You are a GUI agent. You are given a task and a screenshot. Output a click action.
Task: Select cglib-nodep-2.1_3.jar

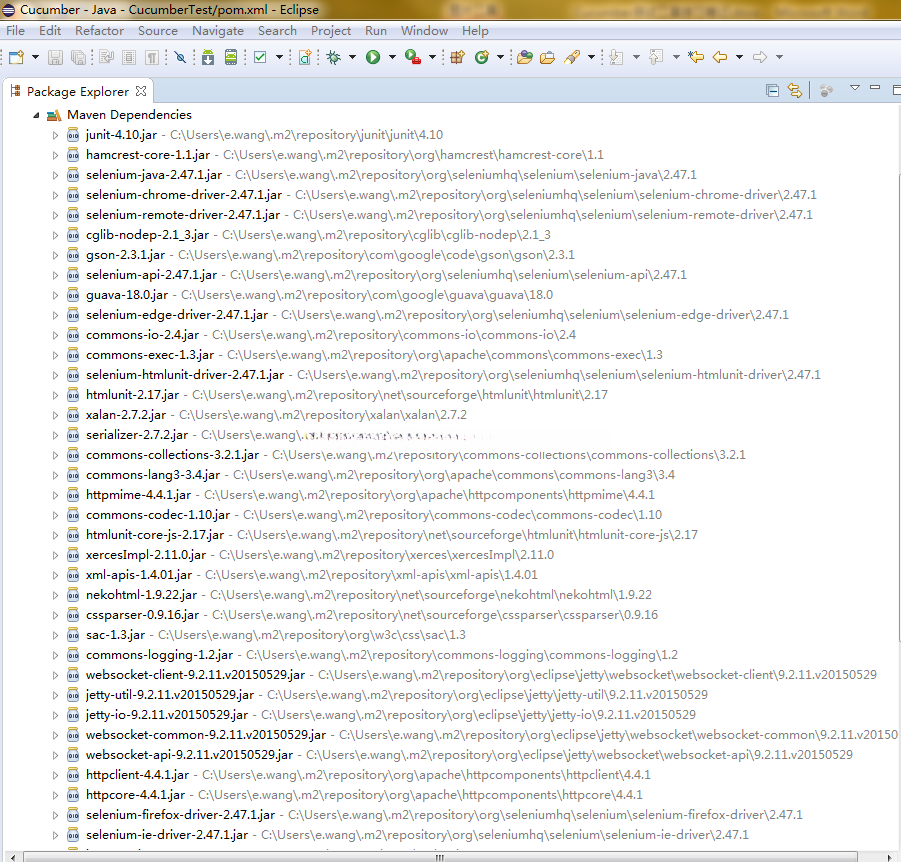(147, 235)
